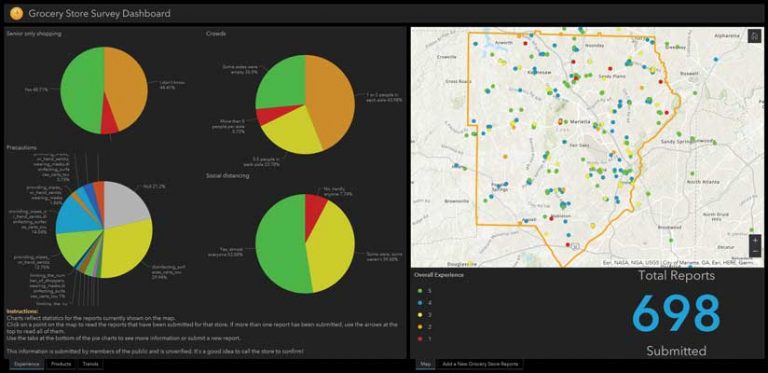This screenshot has width=768, height=373.
Task: Select the blue store point near Alpharetta
Action: pos(716,59)
